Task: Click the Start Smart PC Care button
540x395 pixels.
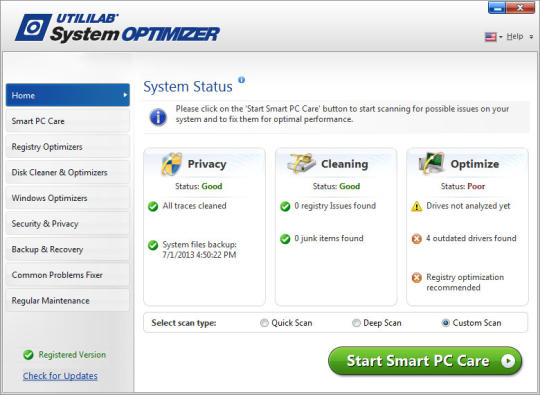Action: [x=425, y=361]
